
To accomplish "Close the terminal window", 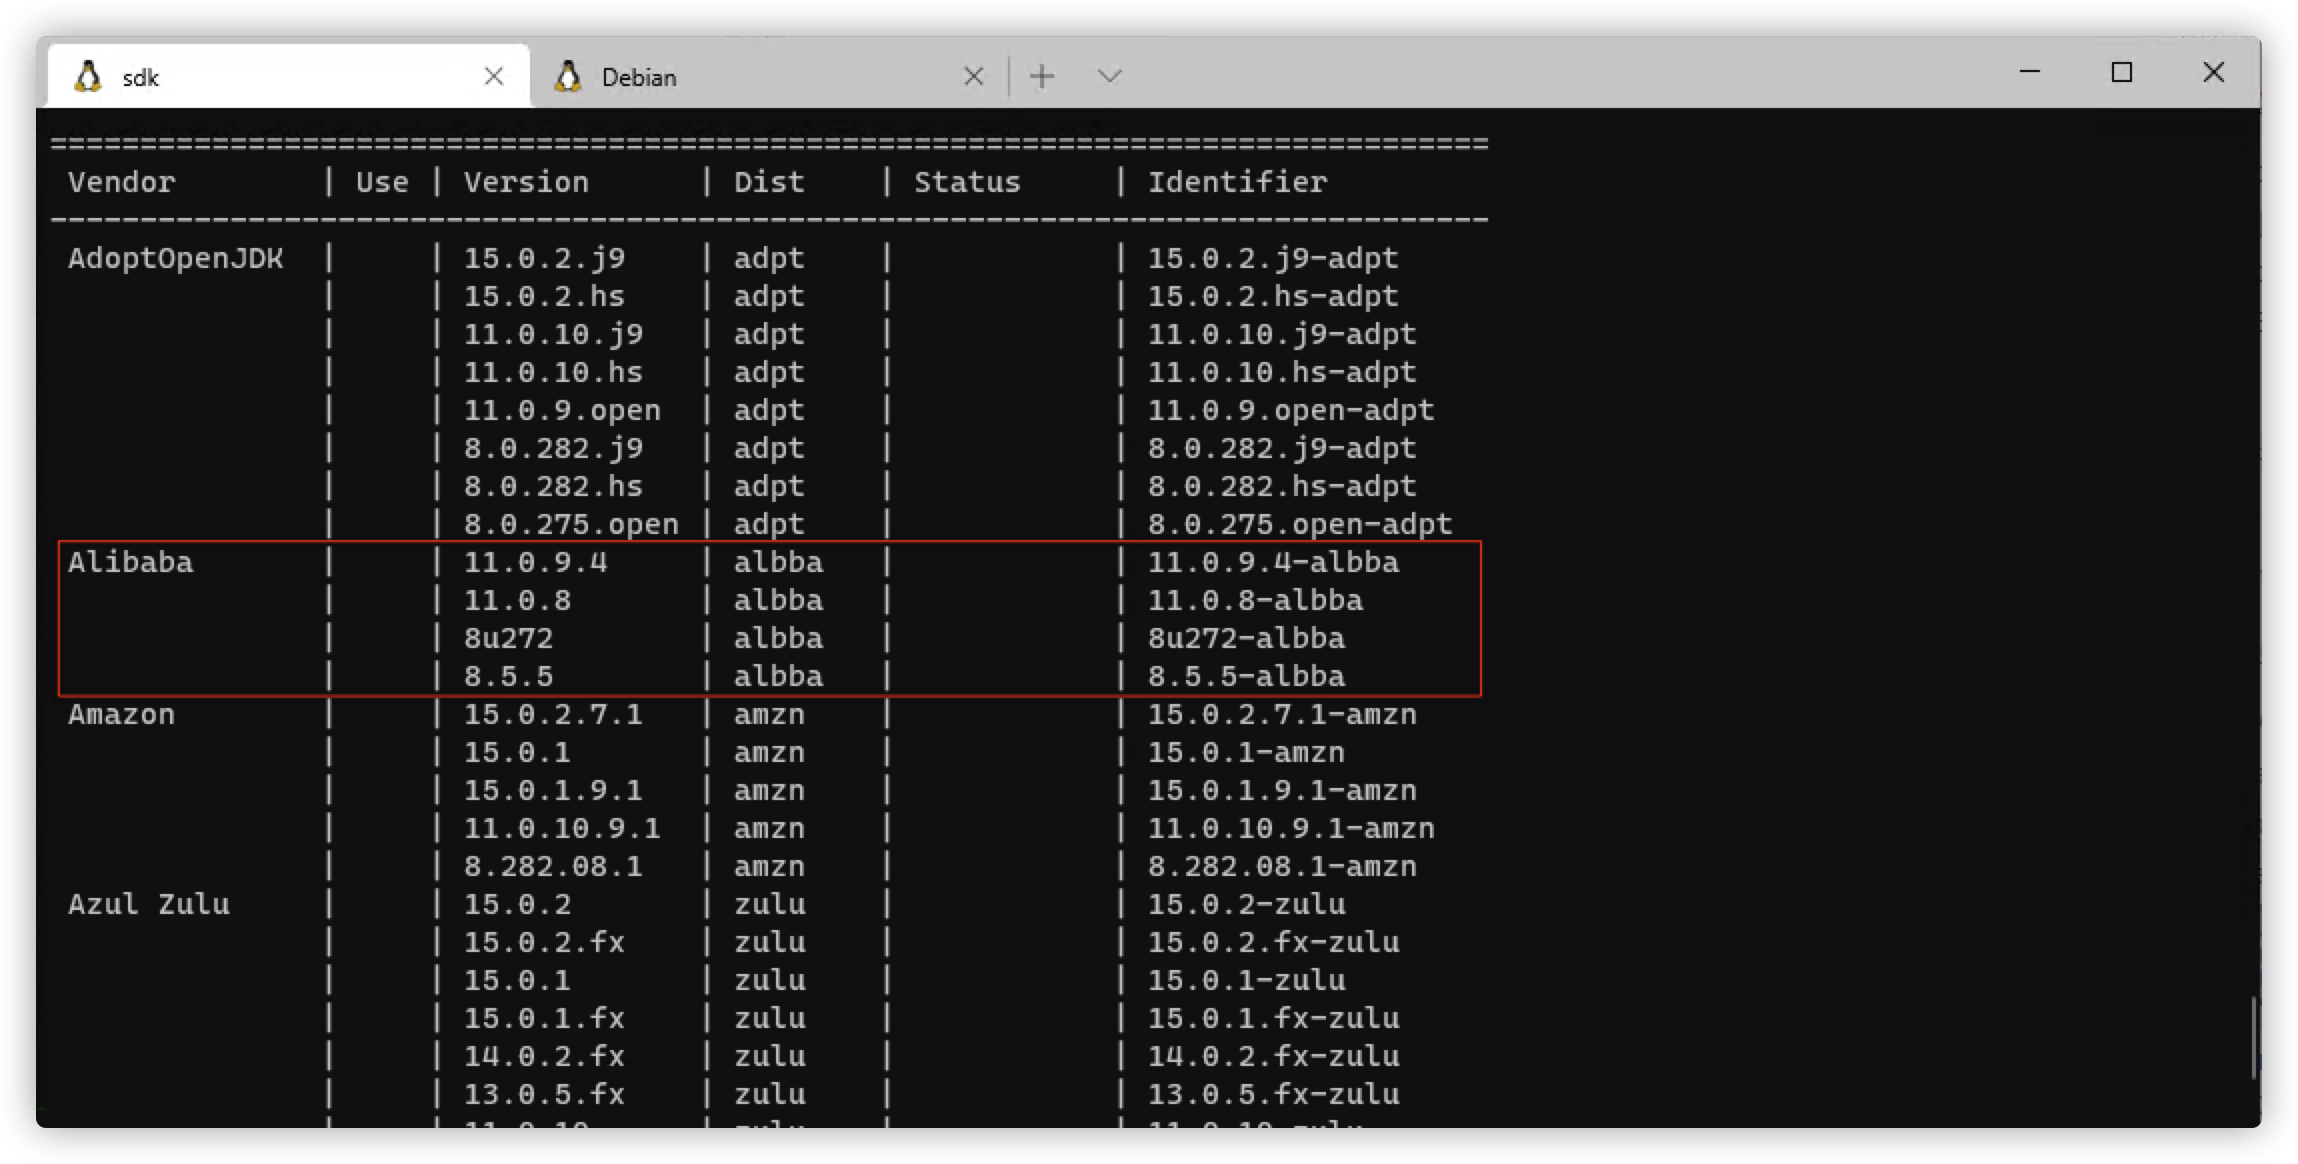I will [x=2213, y=72].
